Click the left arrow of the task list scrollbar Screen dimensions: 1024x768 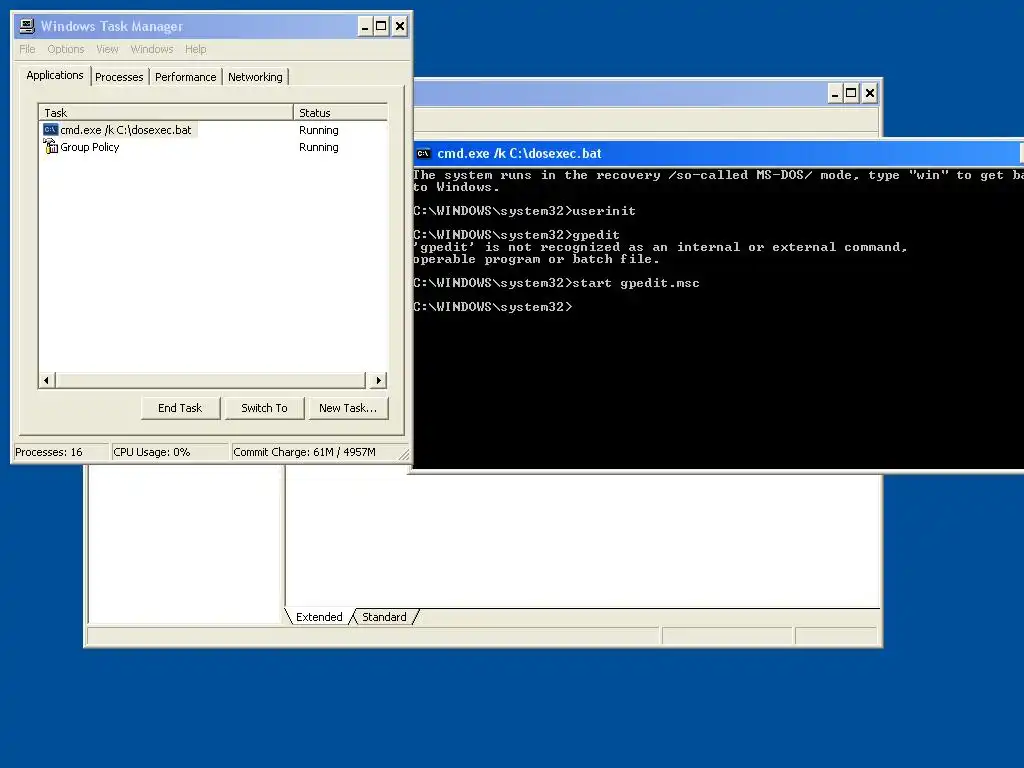(x=46, y=380)
